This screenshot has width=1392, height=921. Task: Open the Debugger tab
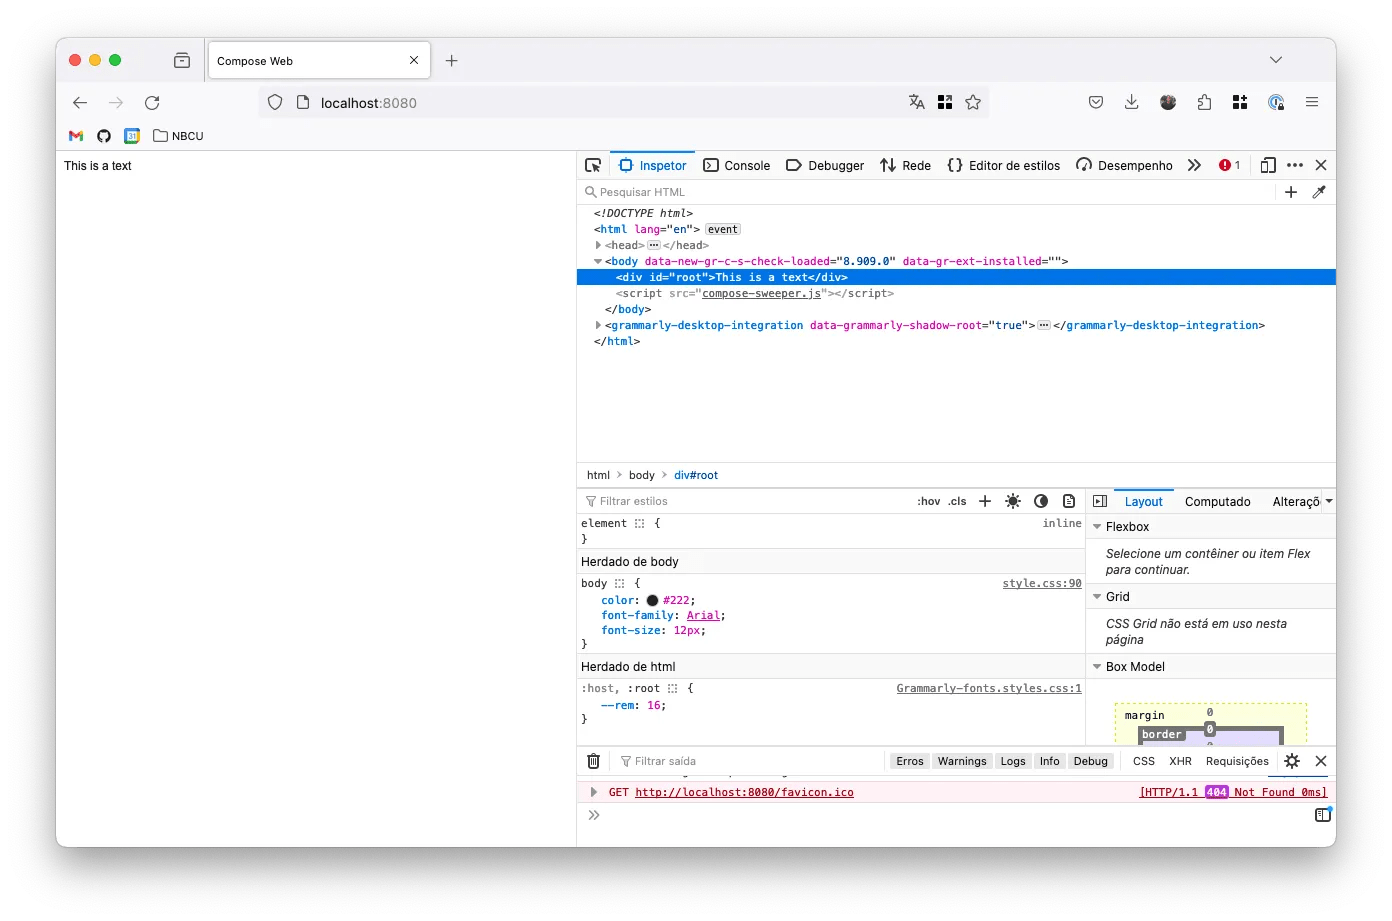825,165
